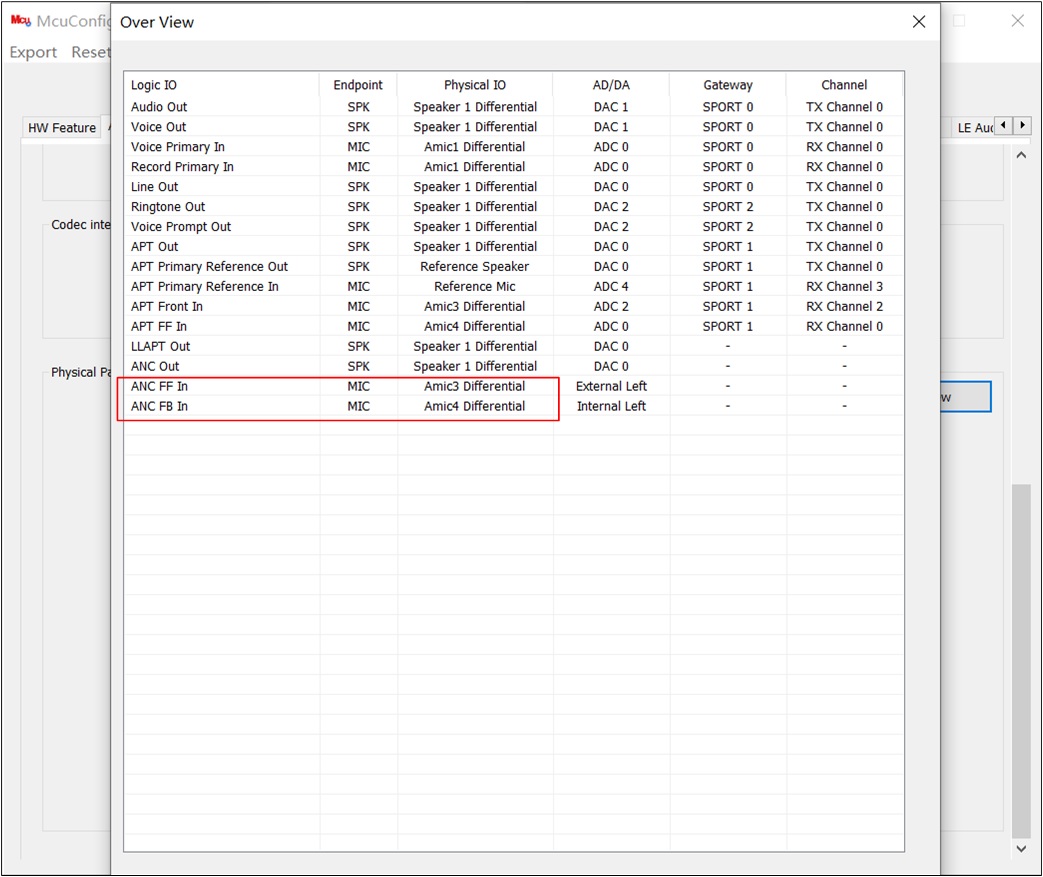Close the Over View dialog
Image resolution: width=1043 pixels, height=877 pixels.
(918, 22)
